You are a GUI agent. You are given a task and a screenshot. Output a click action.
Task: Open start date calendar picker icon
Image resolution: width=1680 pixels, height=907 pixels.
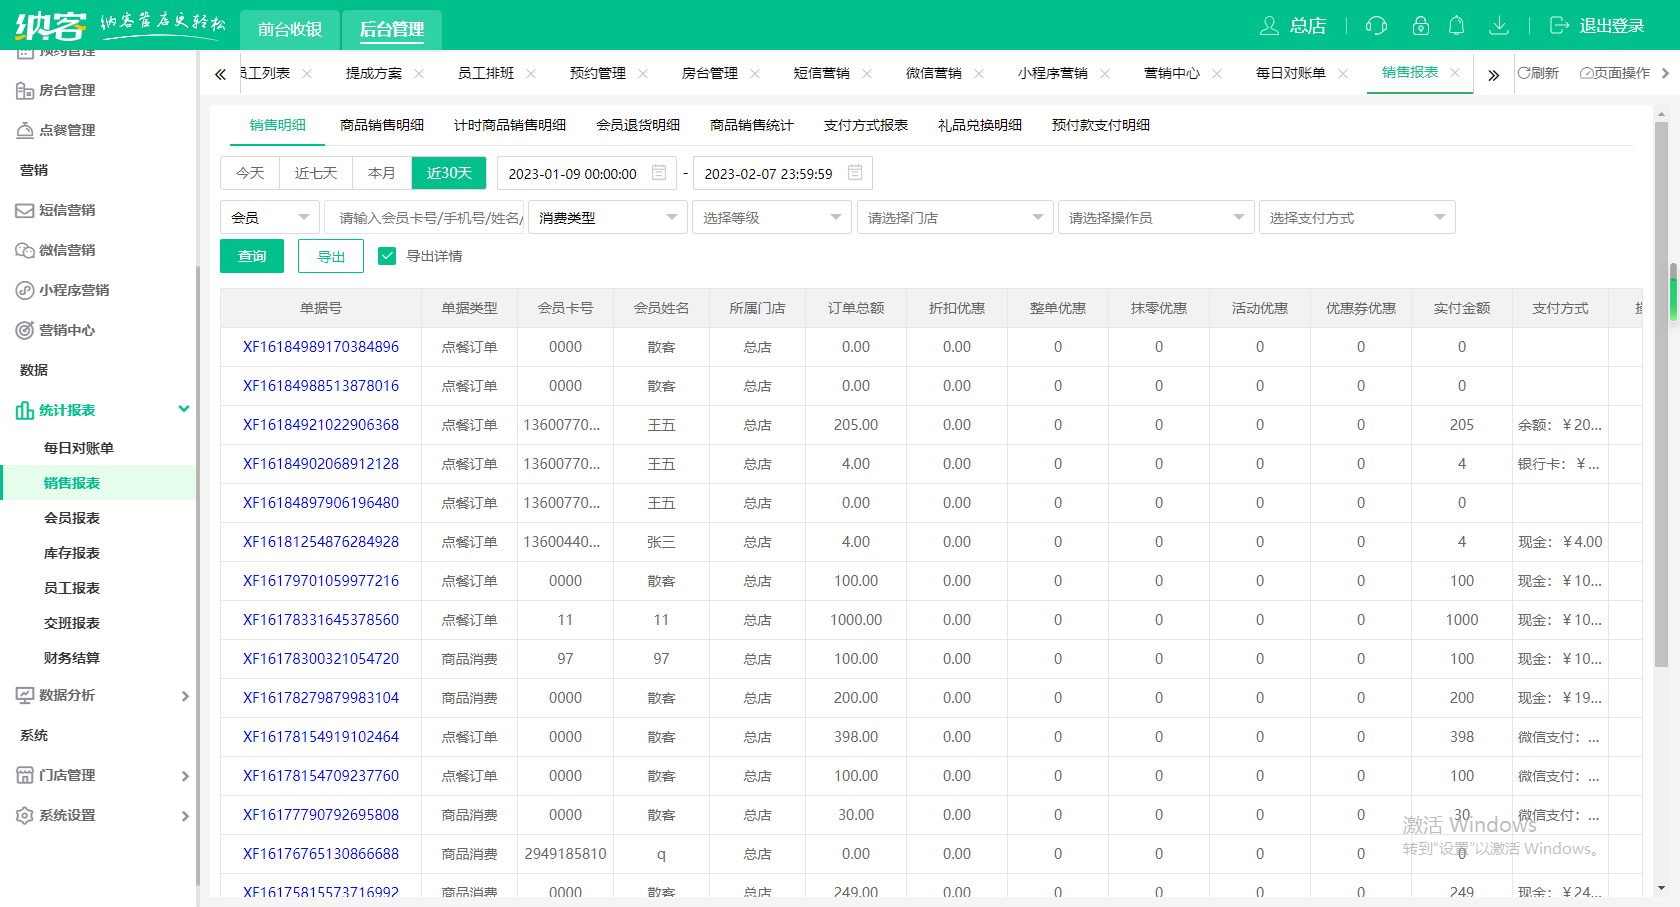659,173
